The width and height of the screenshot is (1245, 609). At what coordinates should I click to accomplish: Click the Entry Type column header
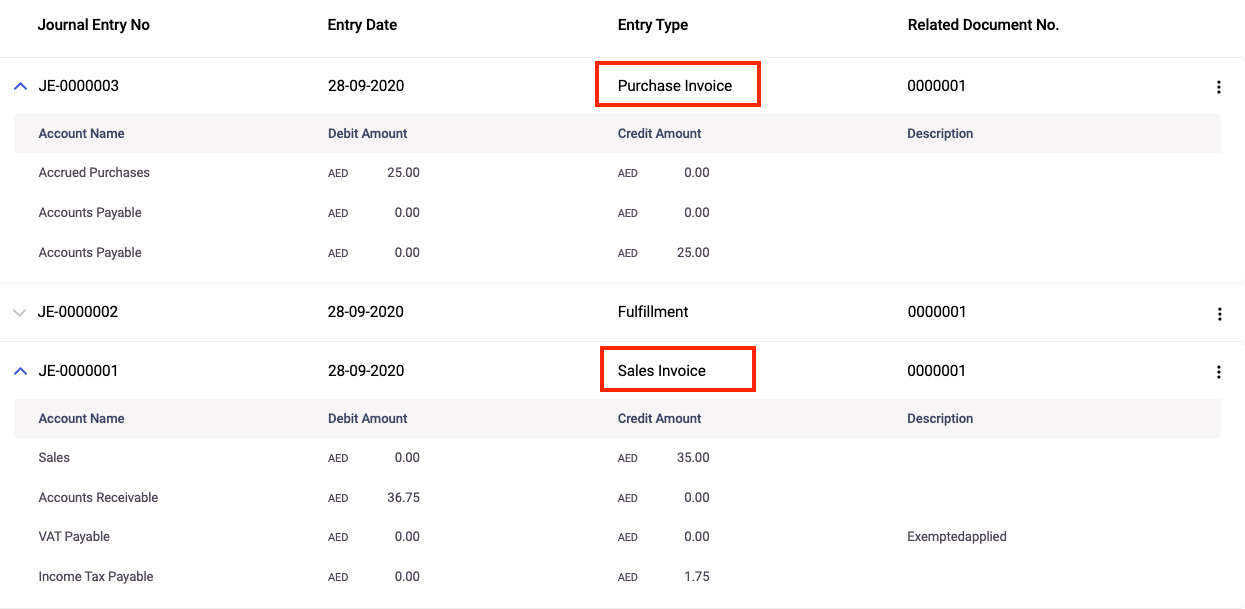point(652,25)
